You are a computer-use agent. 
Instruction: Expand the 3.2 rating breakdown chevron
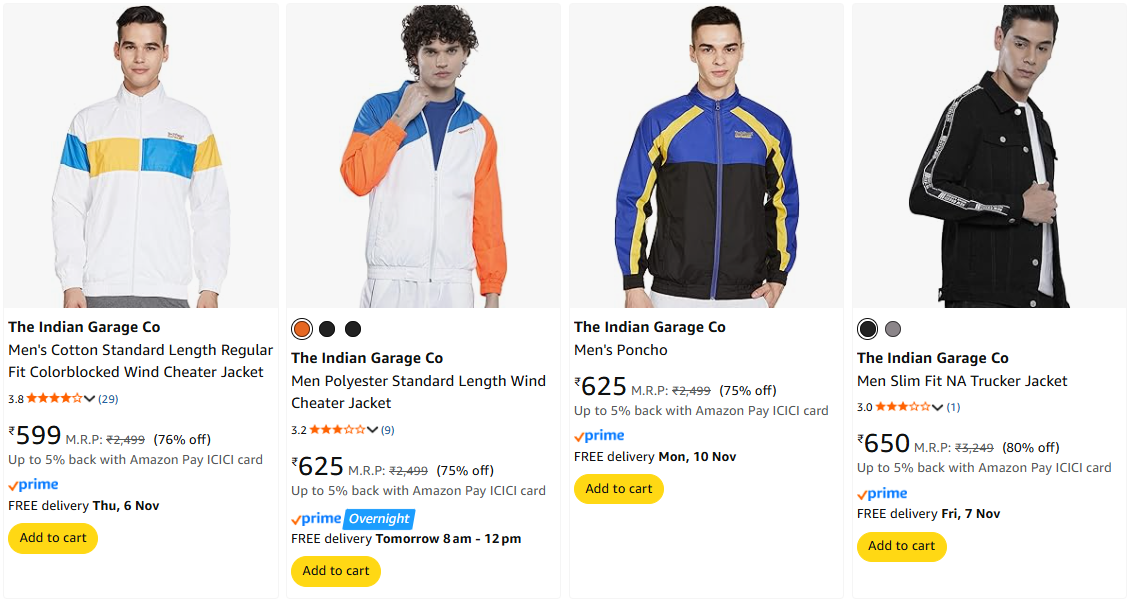tap(373, 430)
